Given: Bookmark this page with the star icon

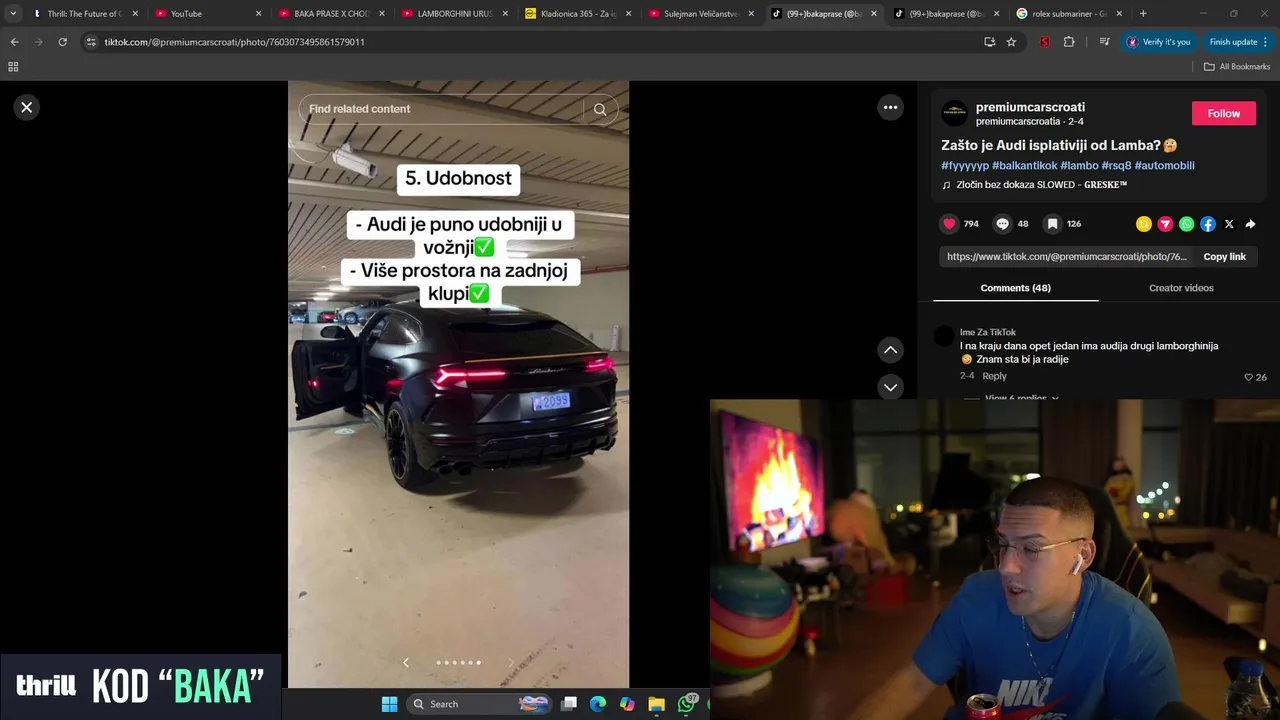Looking at the screenshot, I should coord(1011,42).
